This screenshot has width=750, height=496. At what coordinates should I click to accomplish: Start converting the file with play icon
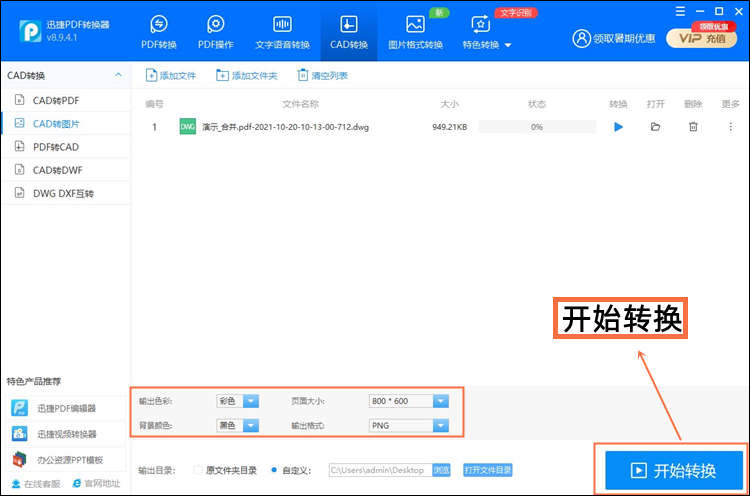(618, 127)
